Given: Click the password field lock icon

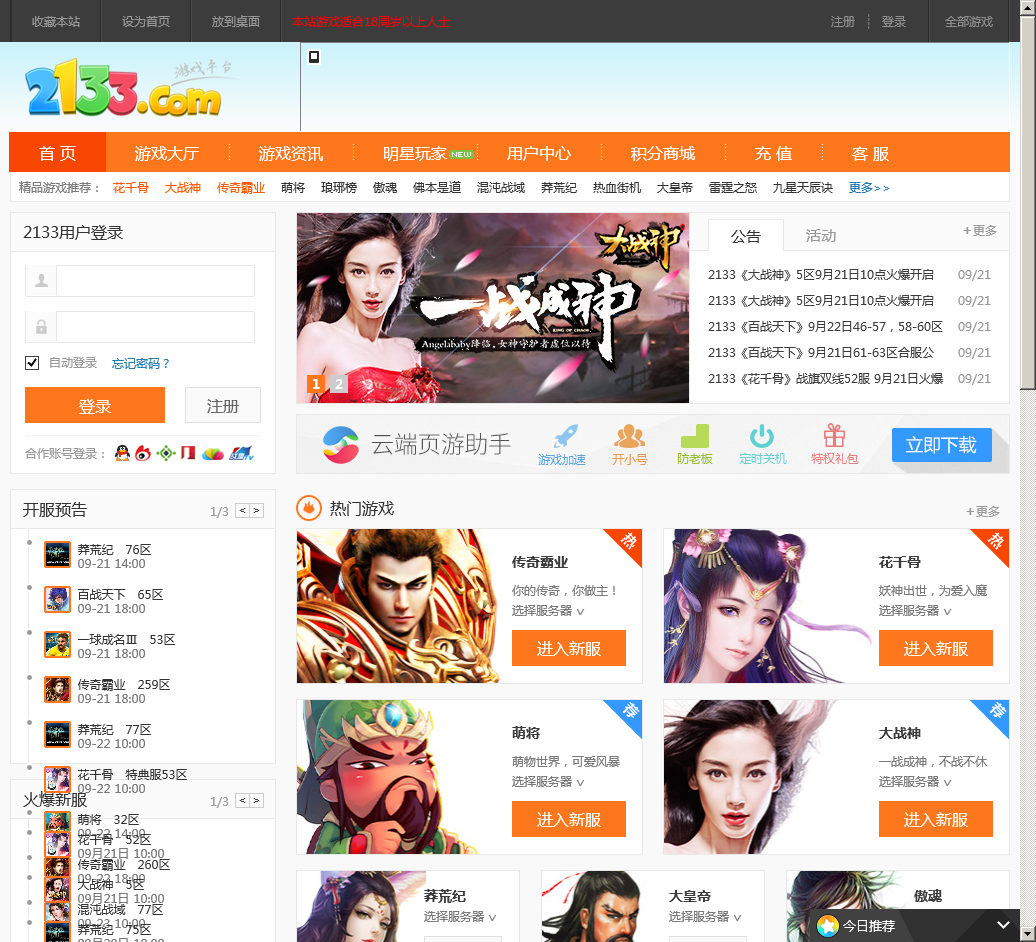Looking at the screenshot, I should pos(41,326).
